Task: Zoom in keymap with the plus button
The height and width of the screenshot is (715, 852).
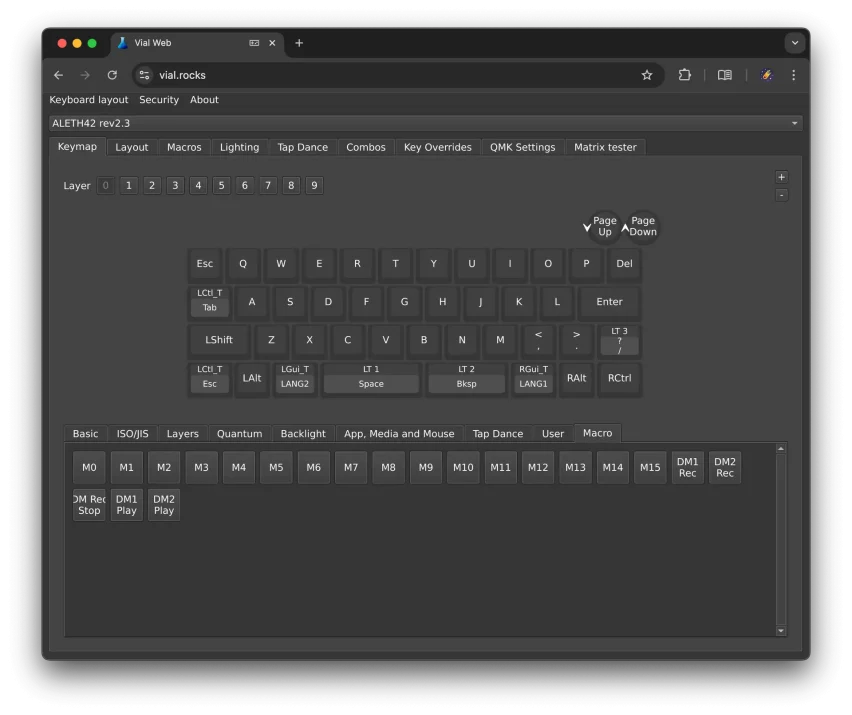Action: point(781,177)
